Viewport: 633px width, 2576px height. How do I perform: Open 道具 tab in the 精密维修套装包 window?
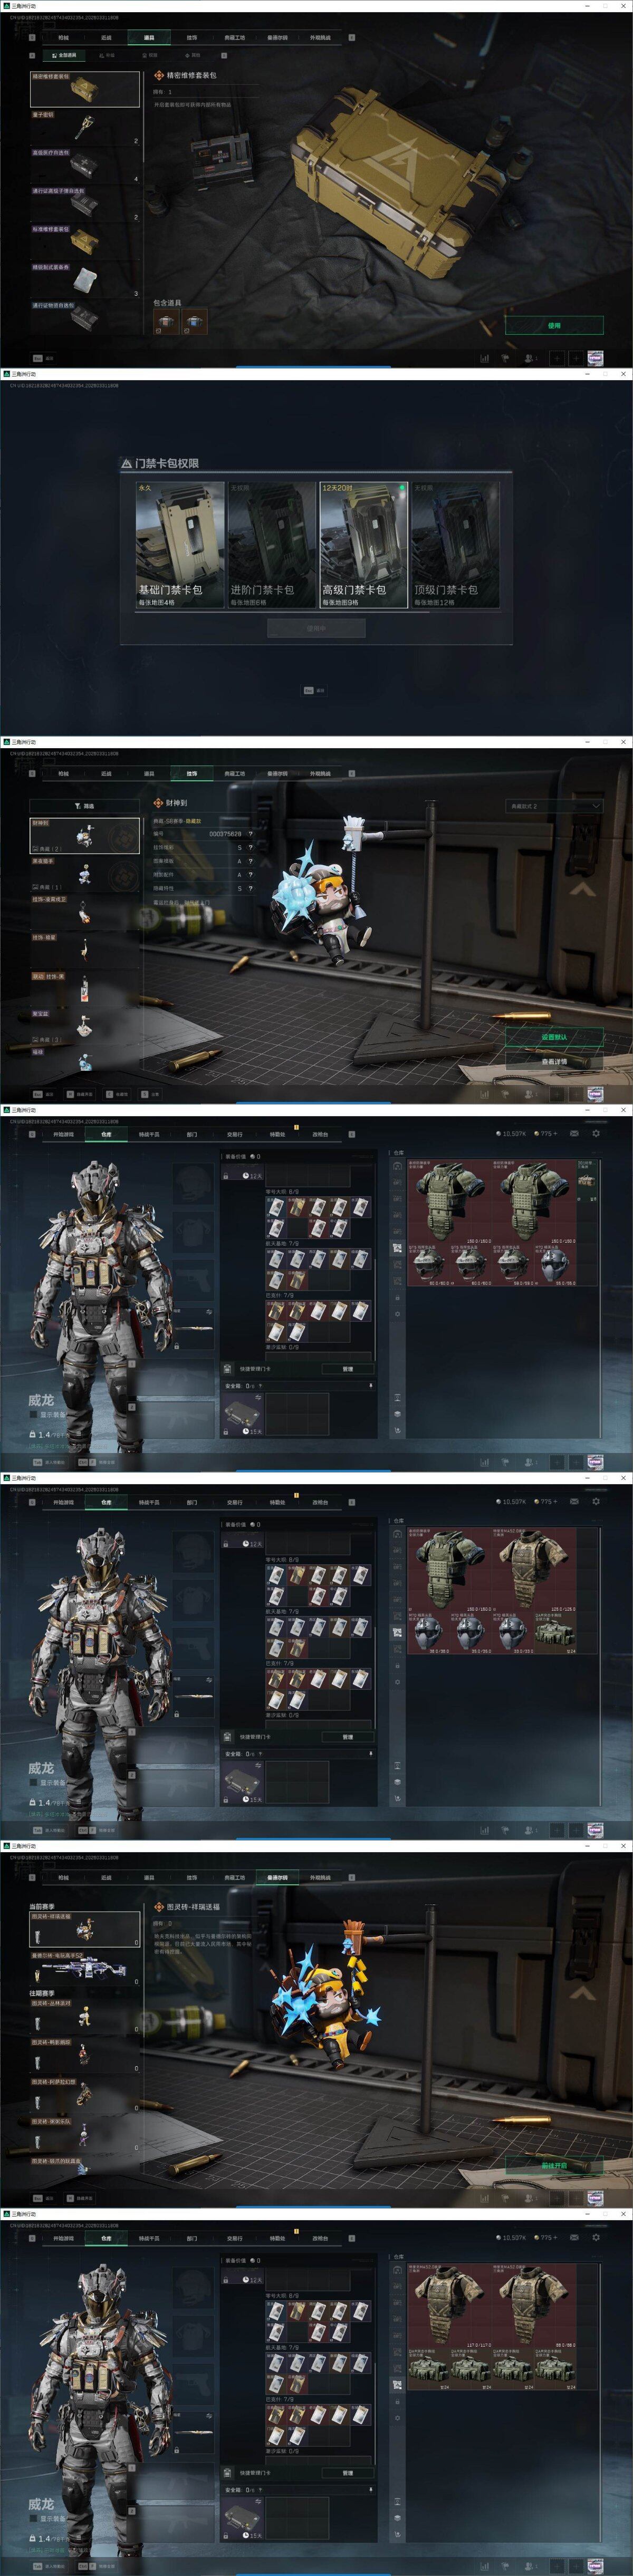pyautogui.click(x=149, y=38)
